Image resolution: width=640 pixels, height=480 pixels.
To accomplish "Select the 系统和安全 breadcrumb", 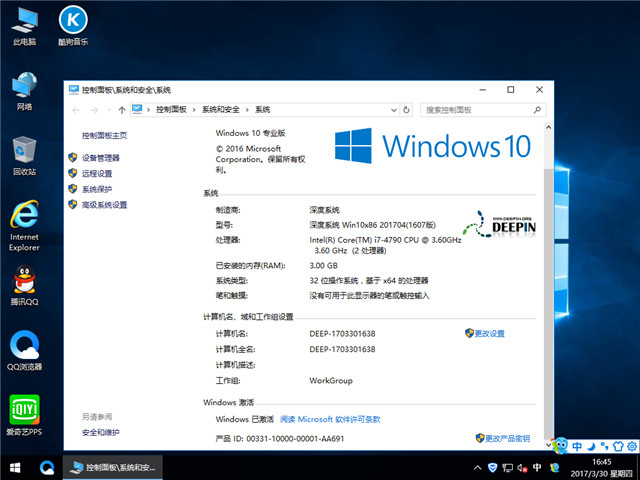I will pos(220,109).
